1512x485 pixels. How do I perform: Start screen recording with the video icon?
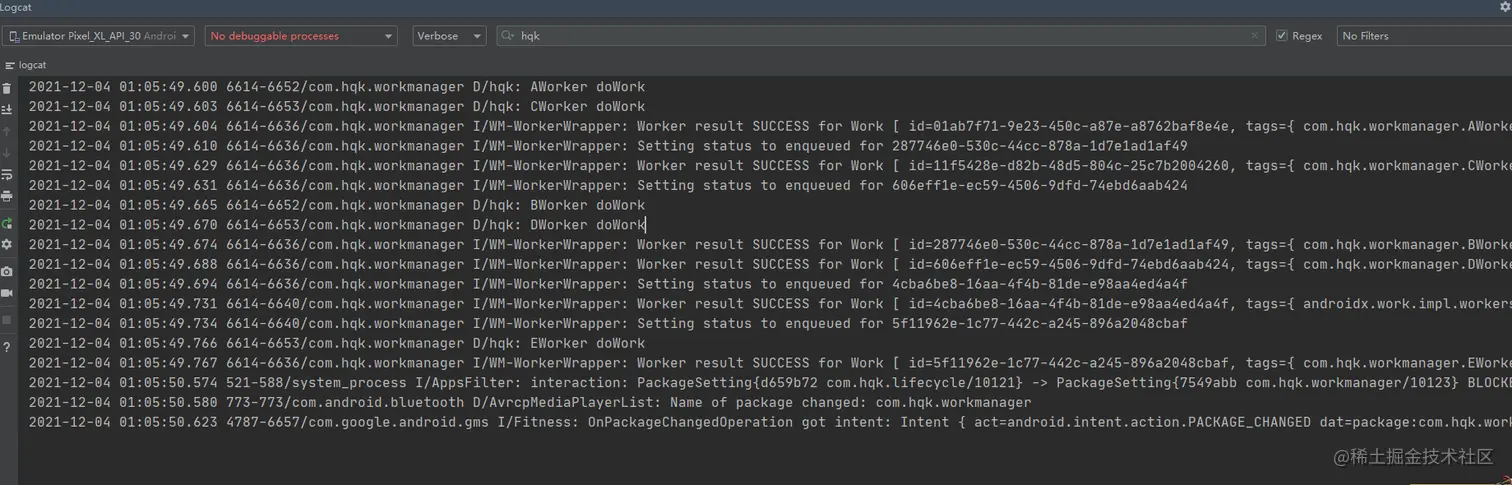coord(7,293)
